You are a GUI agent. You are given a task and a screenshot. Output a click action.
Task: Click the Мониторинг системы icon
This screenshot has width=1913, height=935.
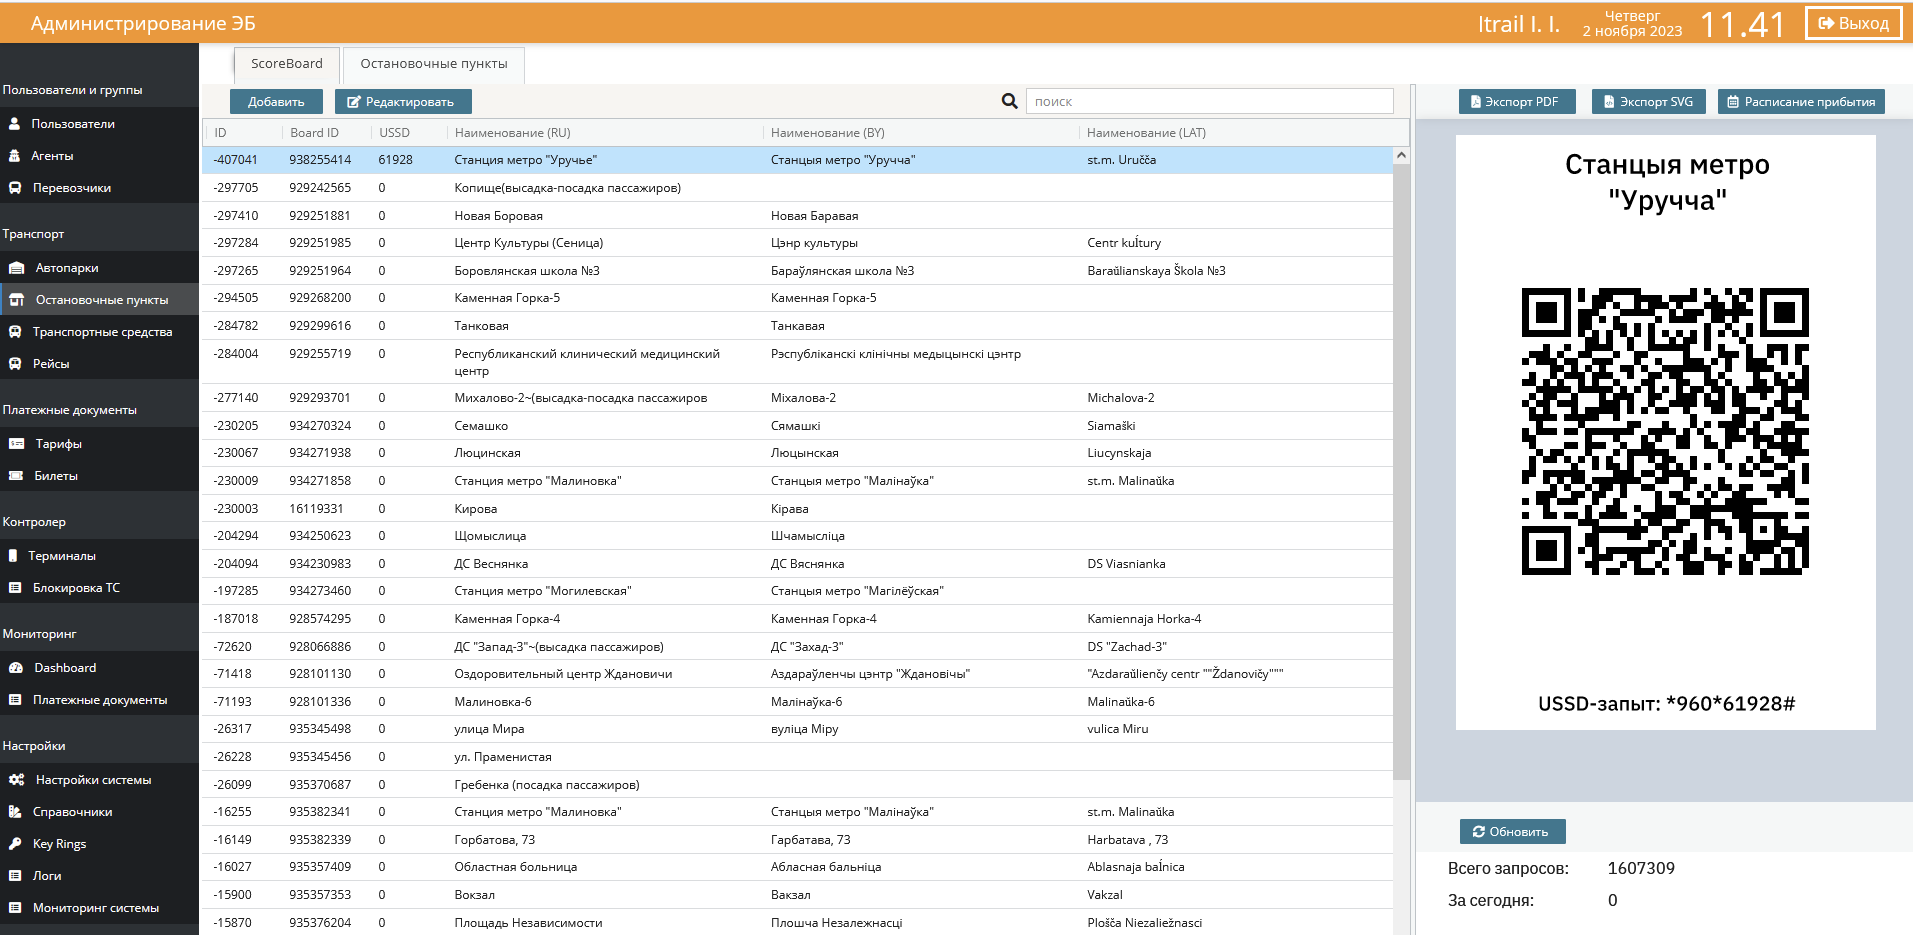coord(15,908)
